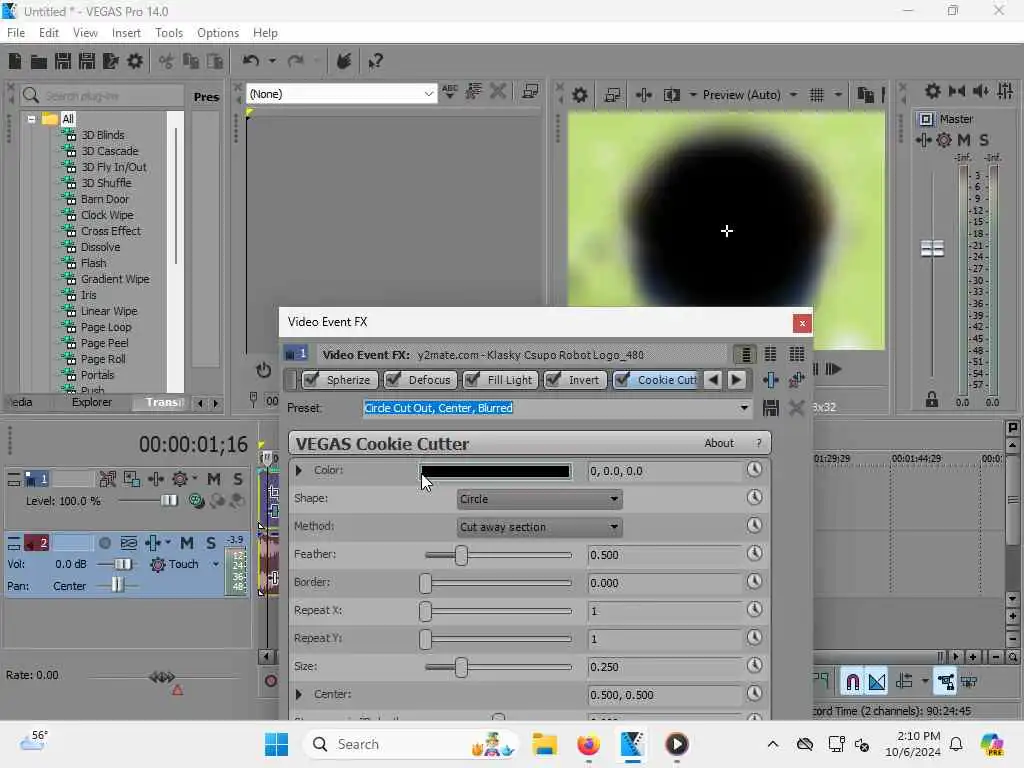Open the Preview (Auto) quality dropdown
This screenshot has width=1024, height=768.
click(x=792, y=95)
